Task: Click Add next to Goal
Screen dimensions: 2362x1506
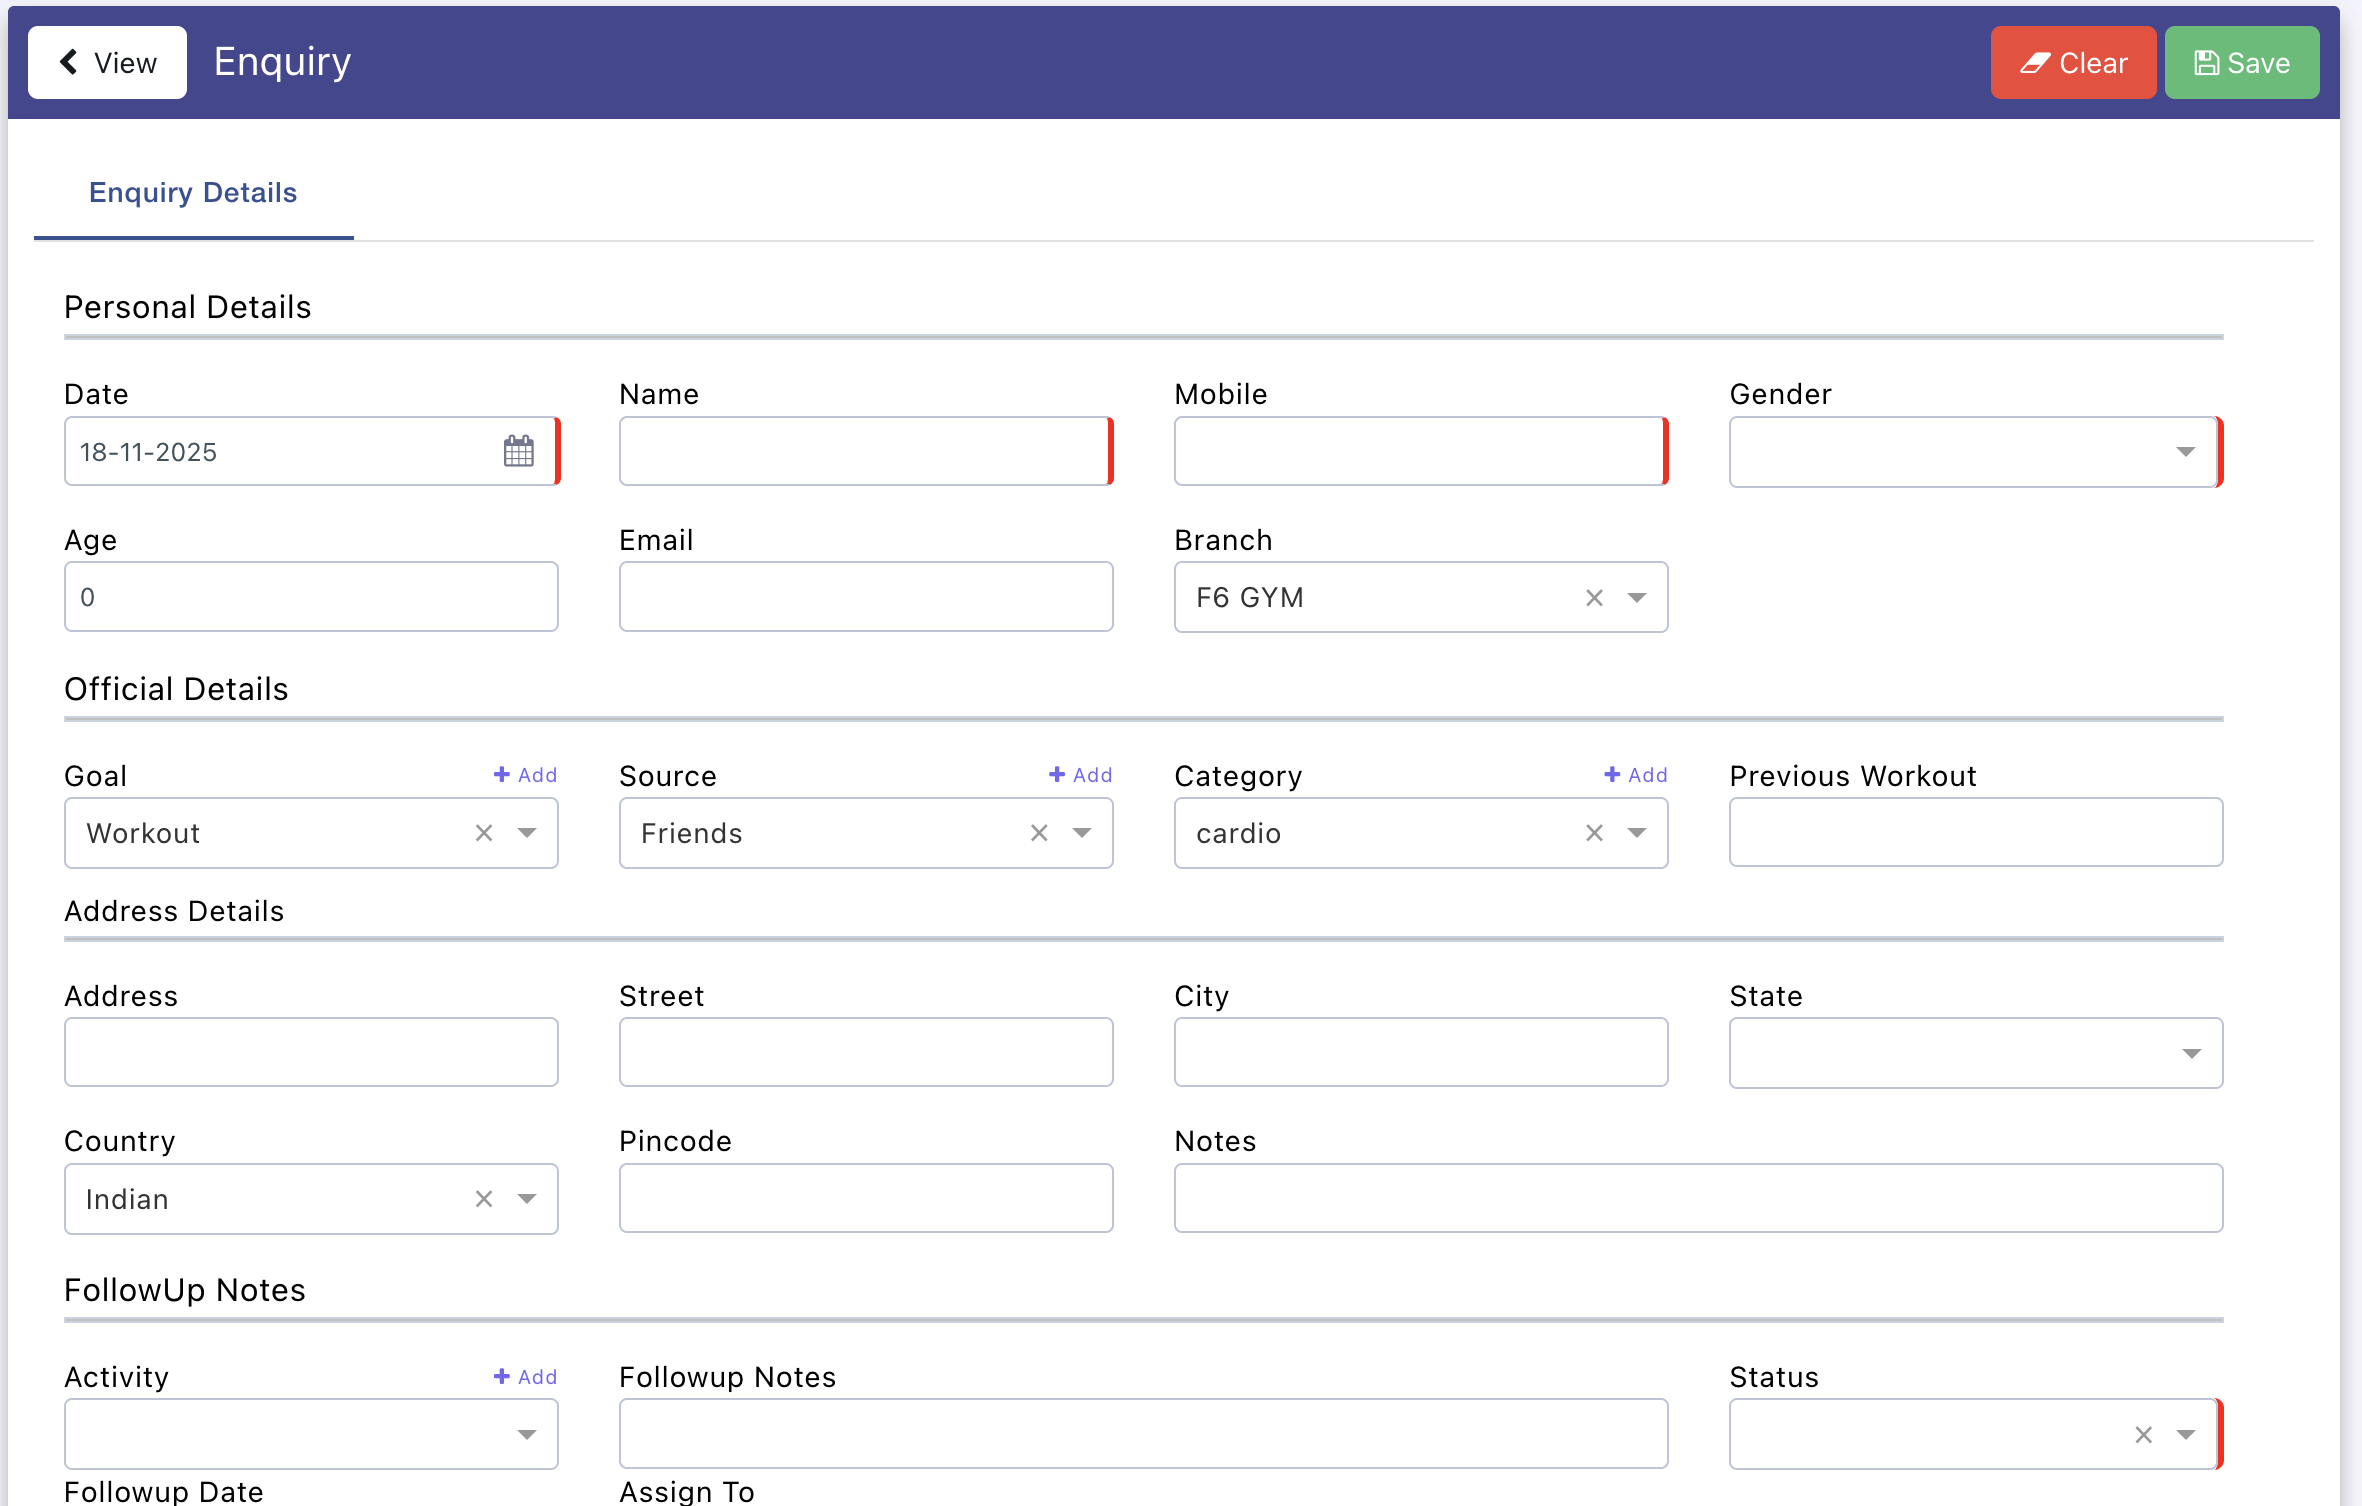Action: [x=526, y=775]
